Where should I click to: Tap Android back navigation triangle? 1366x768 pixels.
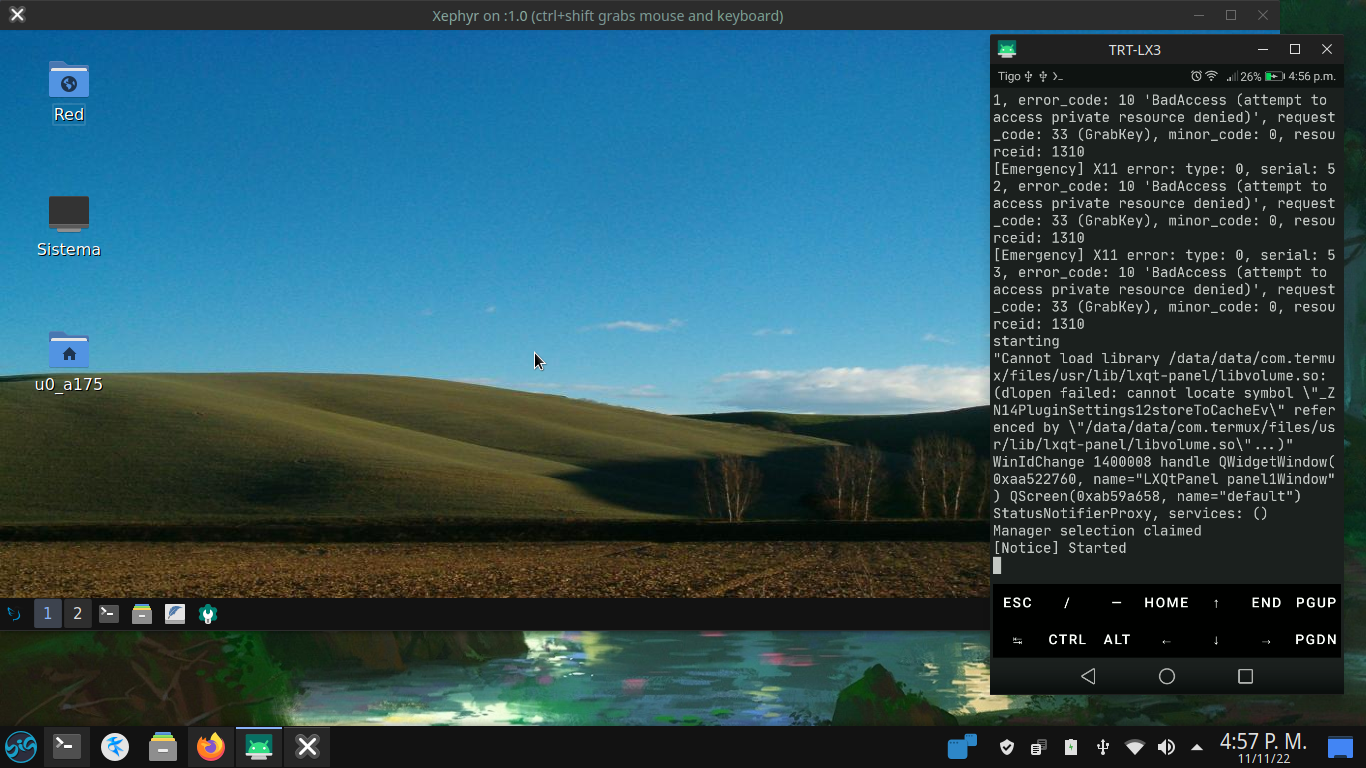click(1088, 677)
